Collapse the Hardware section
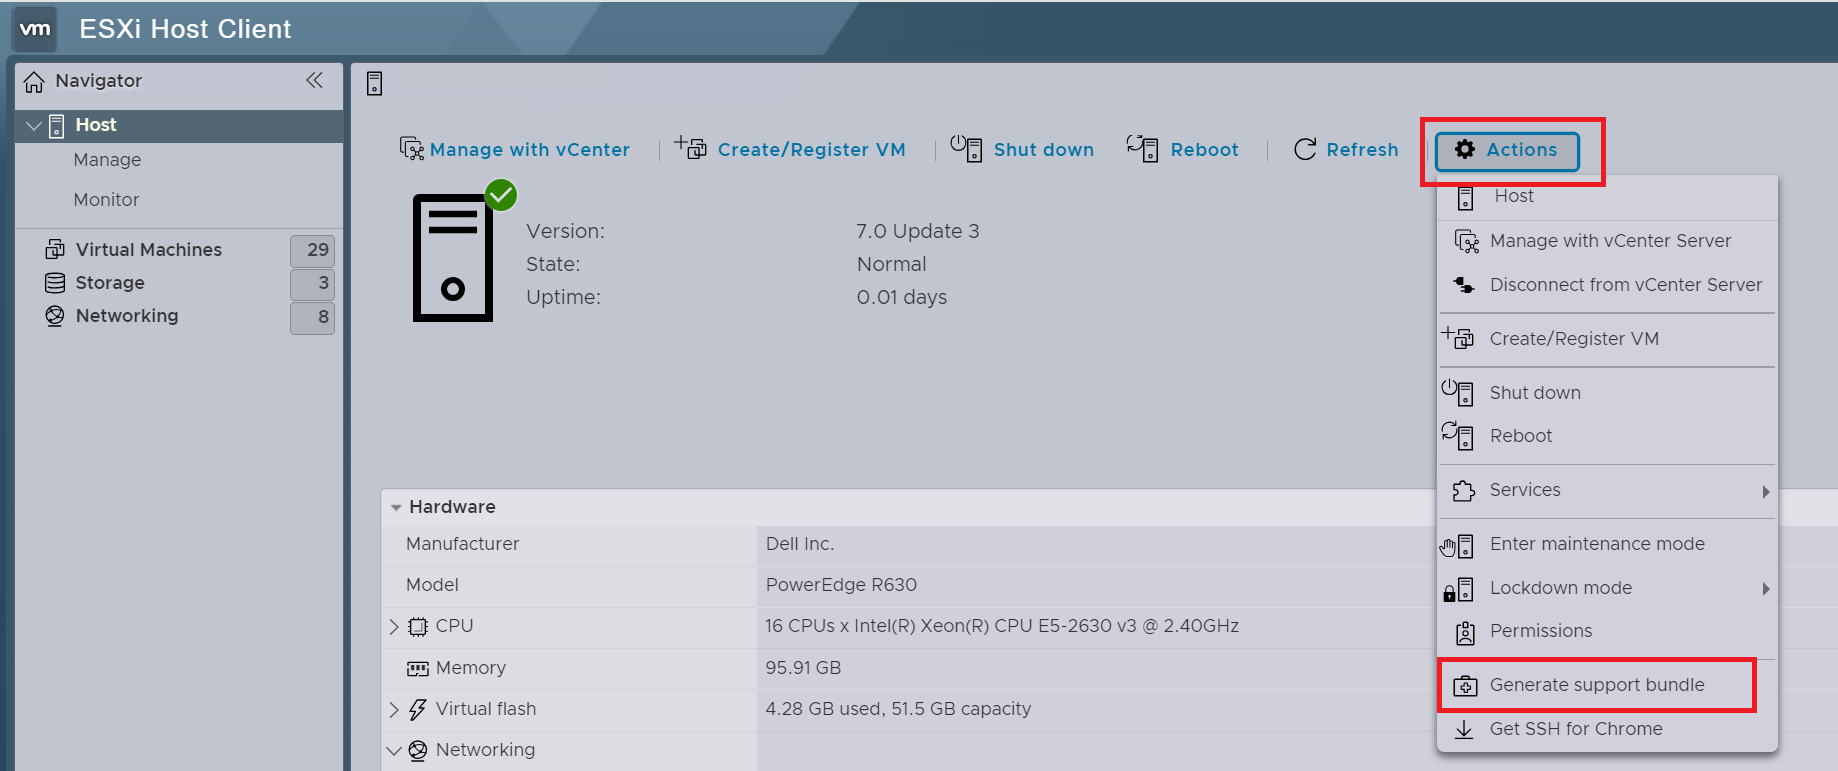Screen dimensions: 1838x771 point(396,508)
